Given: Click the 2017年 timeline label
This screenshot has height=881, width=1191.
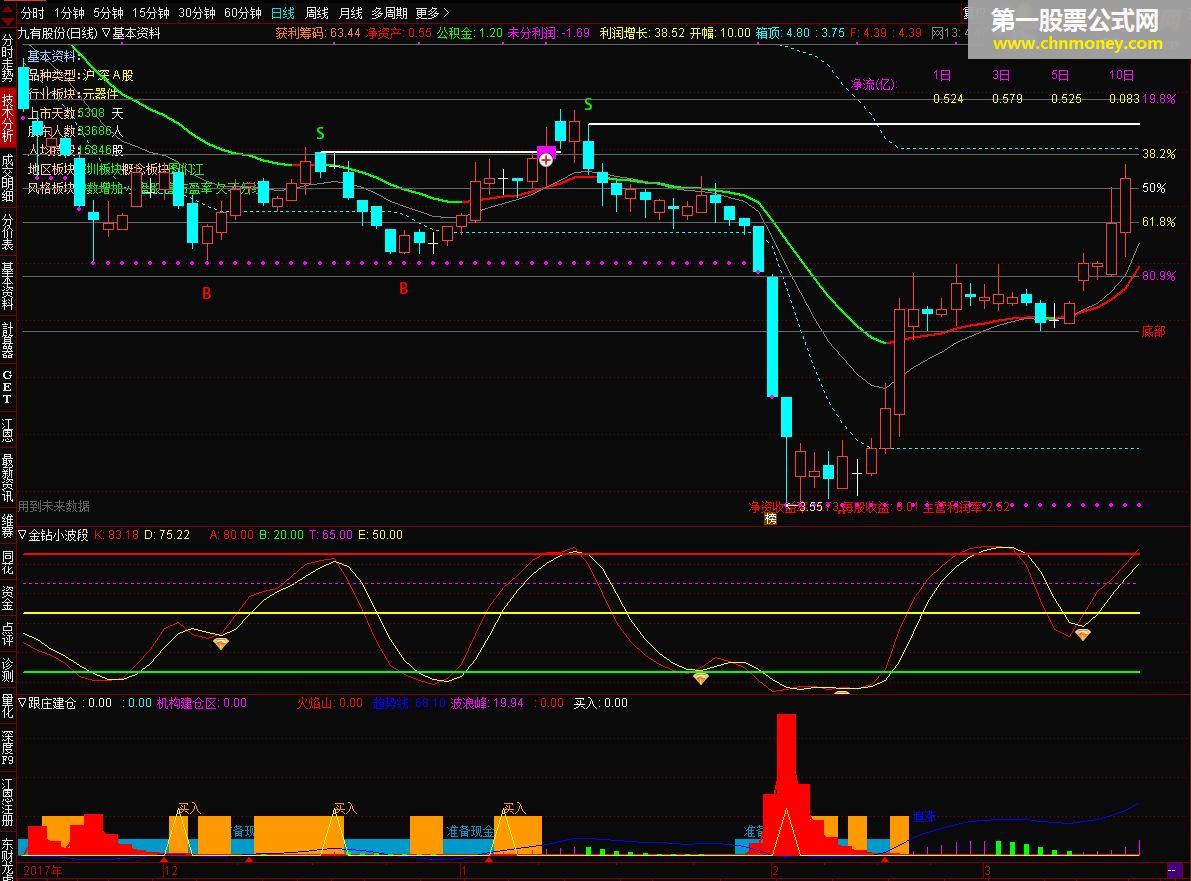Looking at the screenshot, I should [x=43, y=870].
